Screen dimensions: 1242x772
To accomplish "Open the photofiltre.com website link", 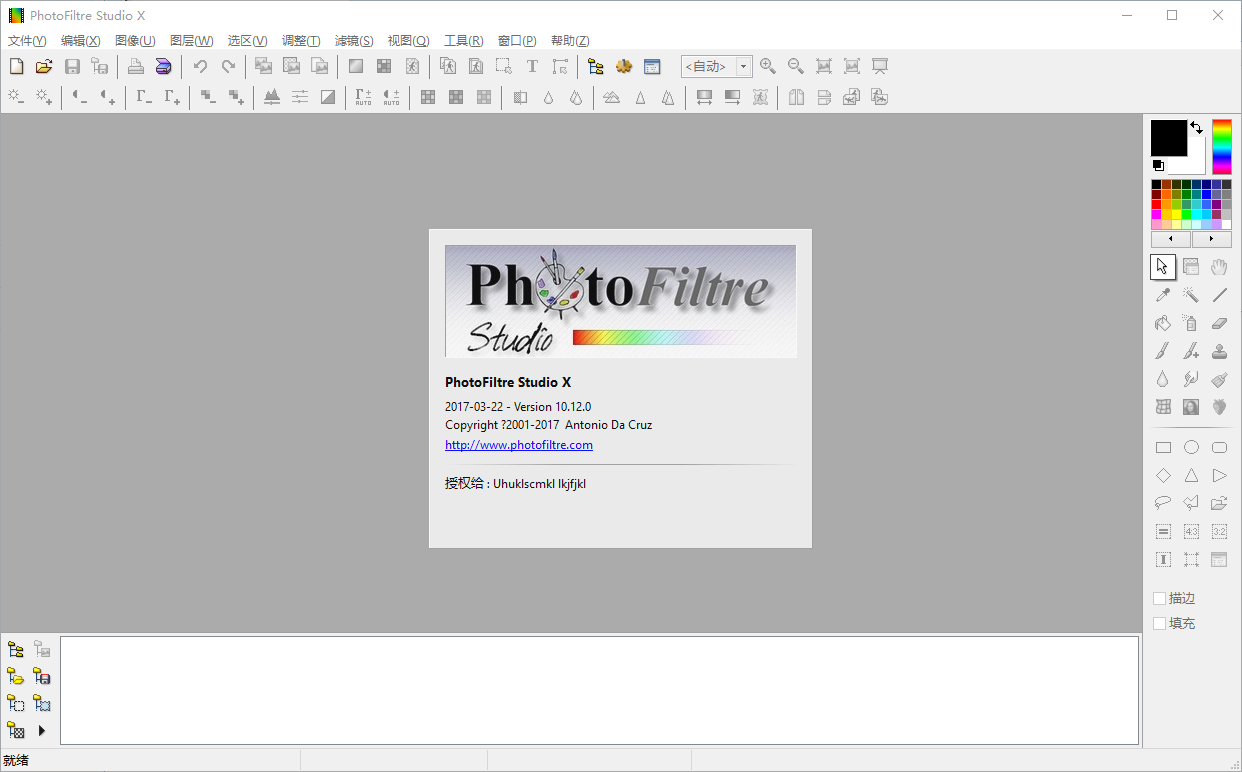I will point(519,445).
